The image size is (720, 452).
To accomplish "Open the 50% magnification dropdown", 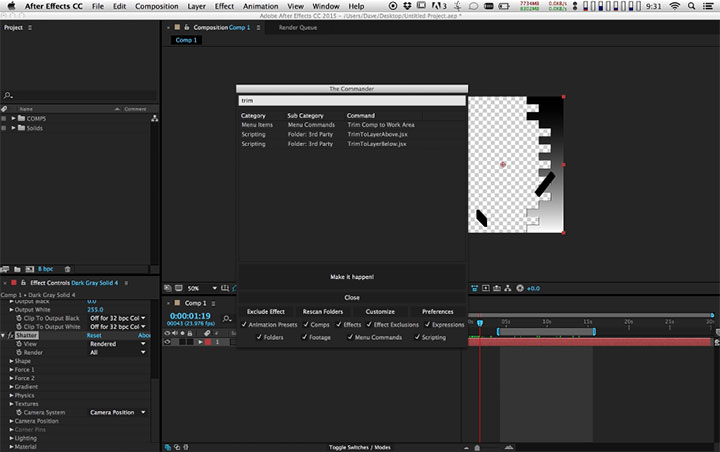I will click(x=202, y=288).
